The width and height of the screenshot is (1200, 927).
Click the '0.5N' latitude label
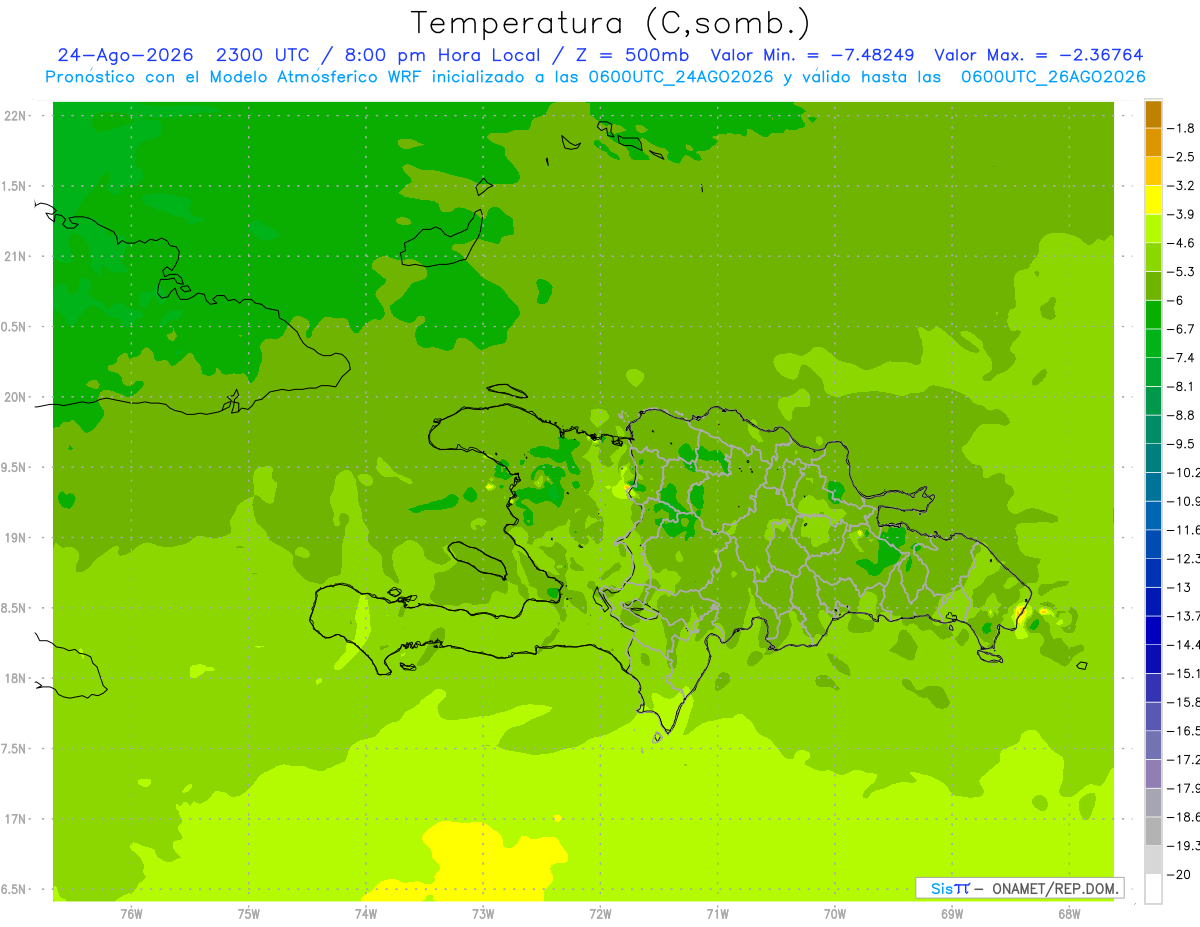pos(14,327)
